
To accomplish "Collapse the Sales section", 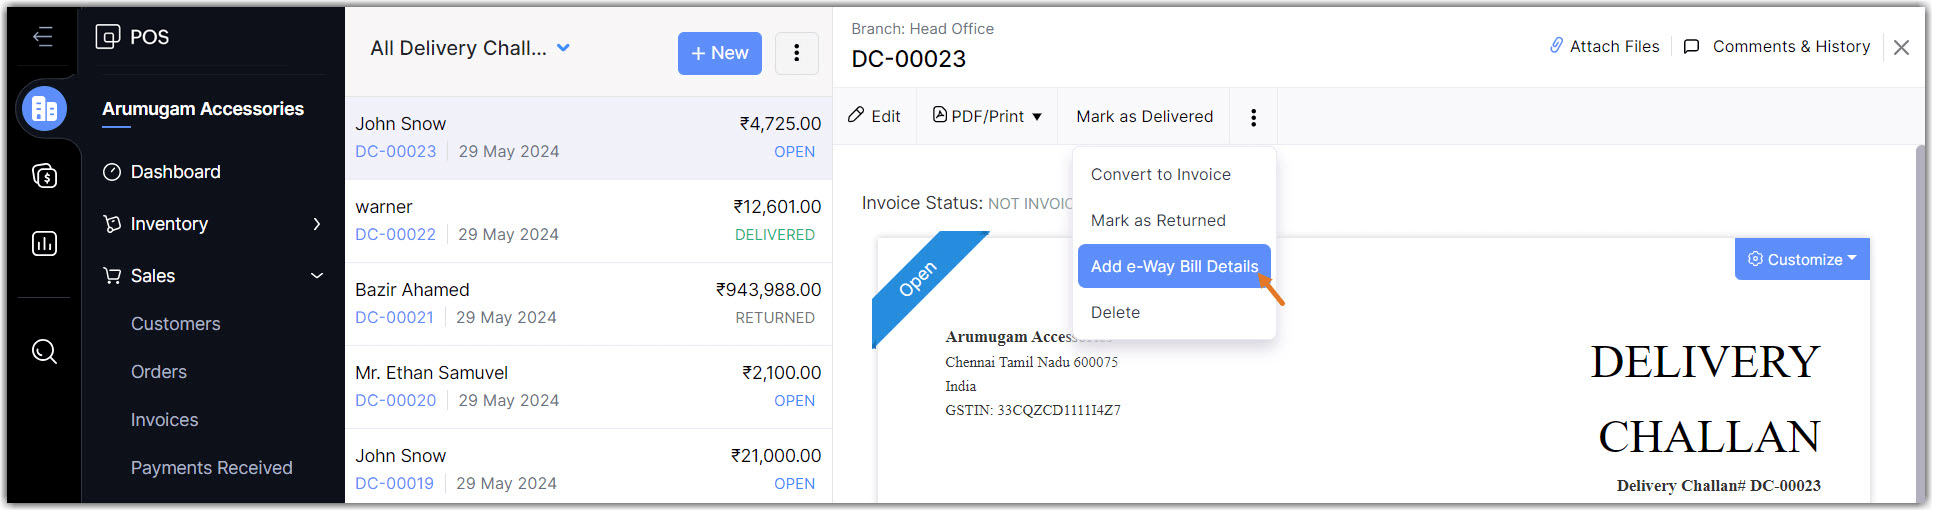I will click(316, 276).
